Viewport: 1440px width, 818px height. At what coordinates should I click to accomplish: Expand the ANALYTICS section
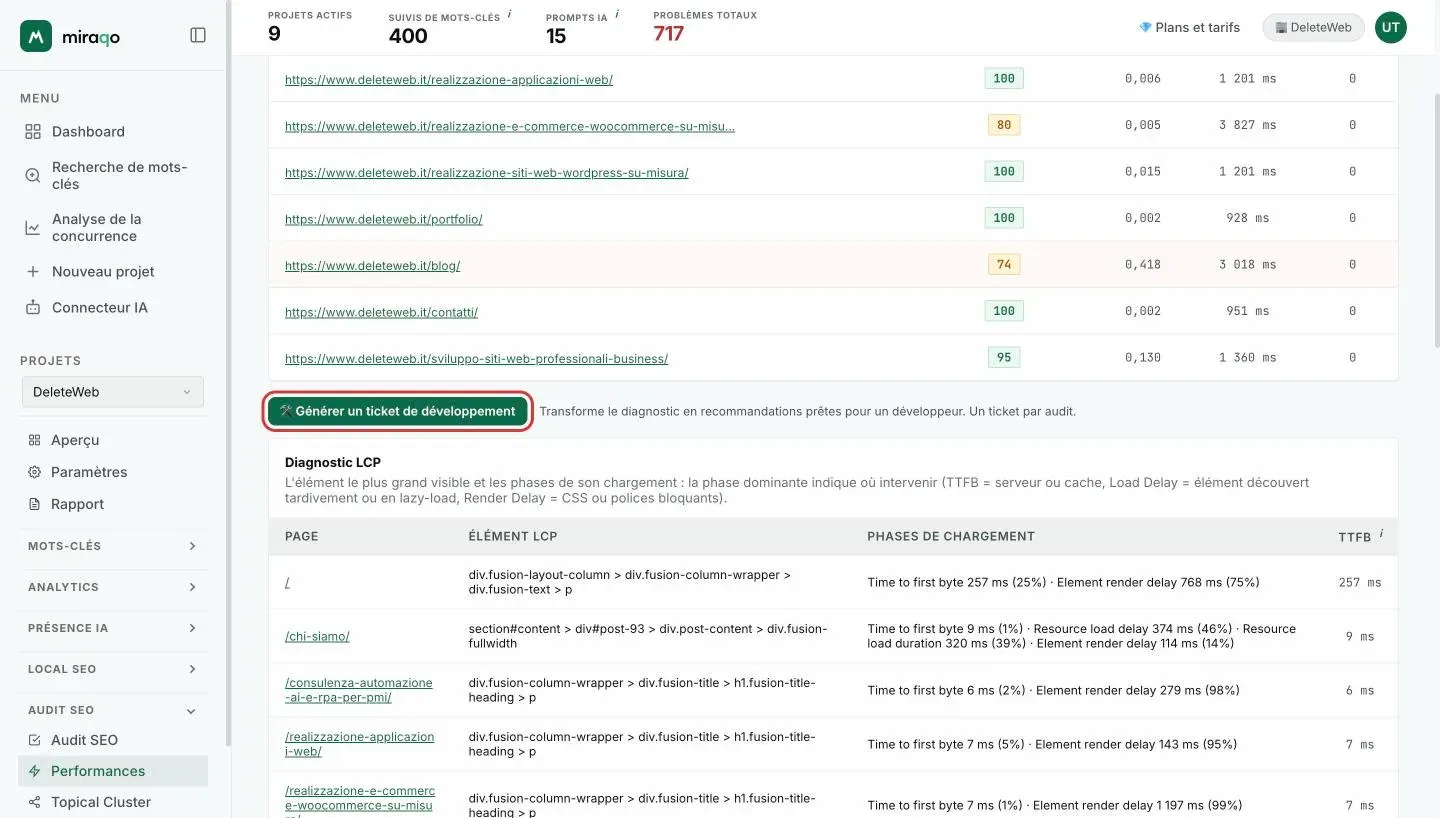pyautogui.click(x=113, y=587)
